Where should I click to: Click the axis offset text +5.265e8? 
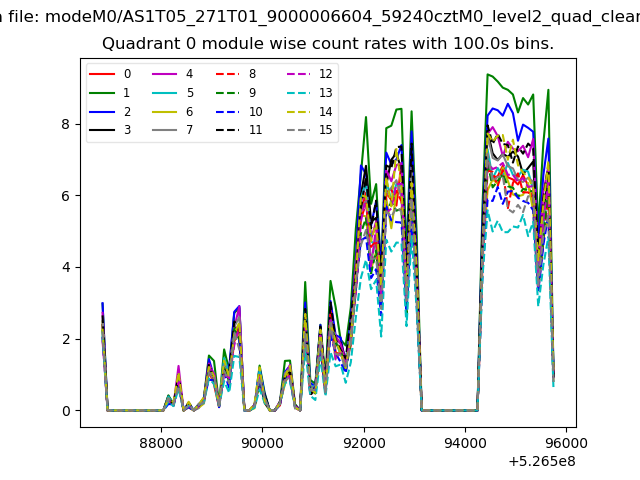(542, 462)
